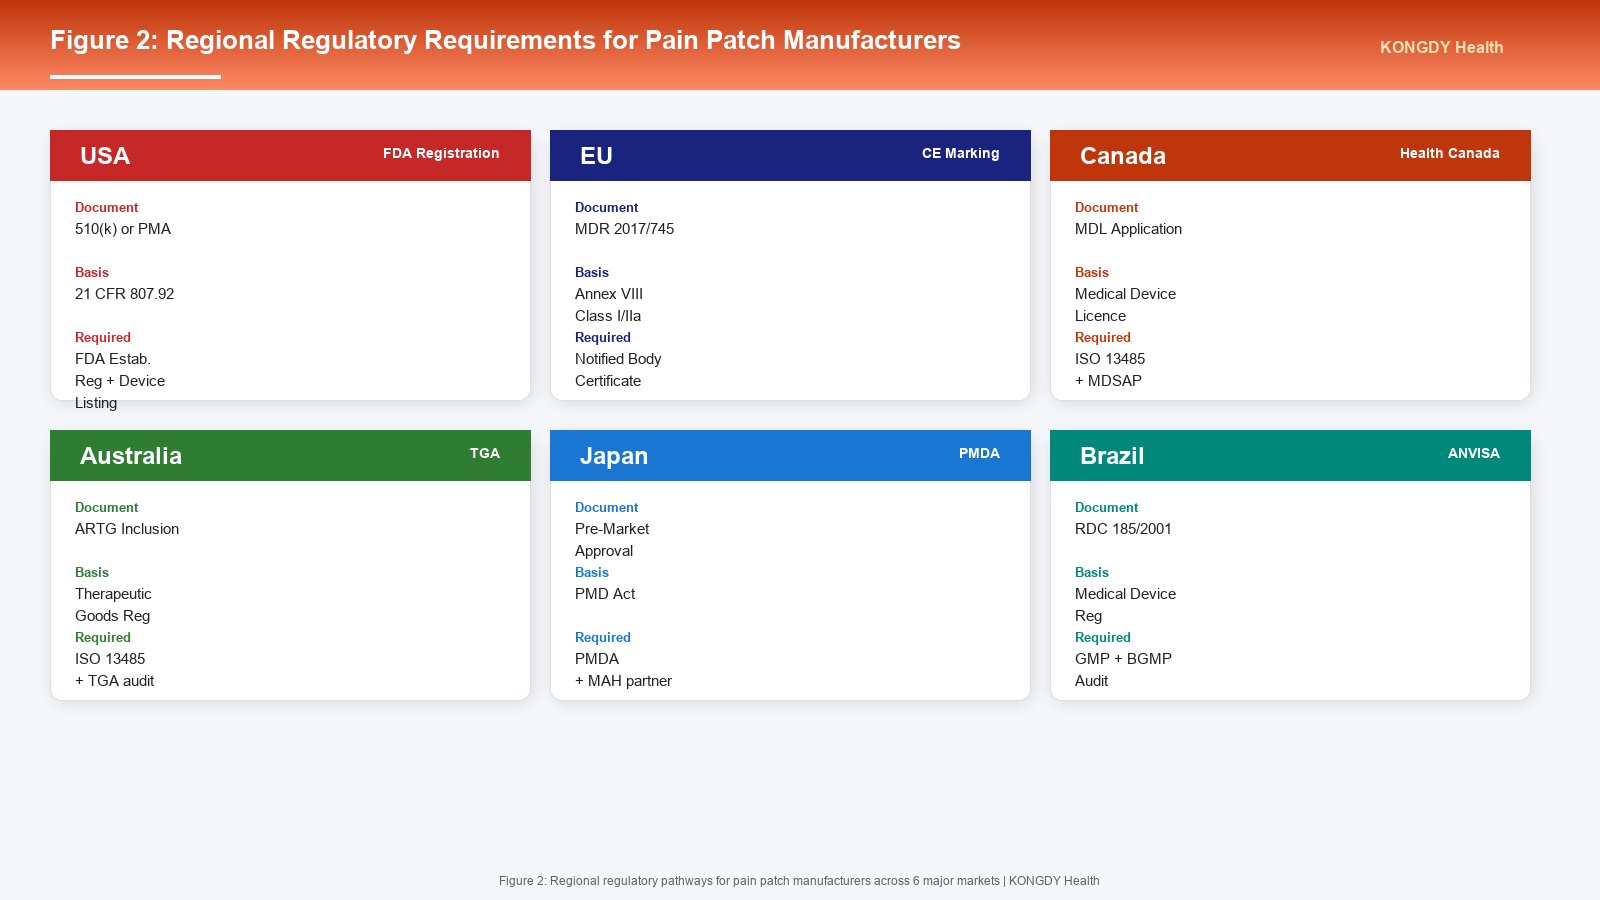Select the Canada card header
1600x900 pixels.
pyautogui.click(x=1290, y=155)
